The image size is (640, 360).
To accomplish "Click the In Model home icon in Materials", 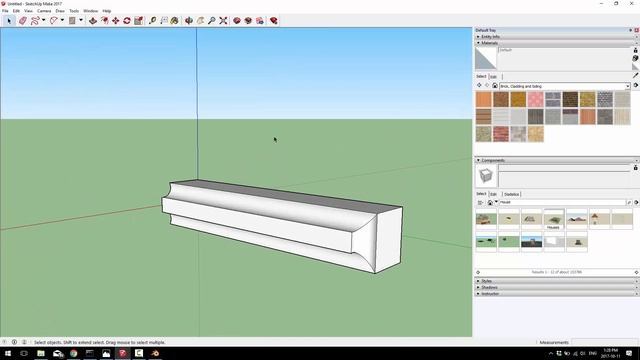I will click(x=495, y=86).
